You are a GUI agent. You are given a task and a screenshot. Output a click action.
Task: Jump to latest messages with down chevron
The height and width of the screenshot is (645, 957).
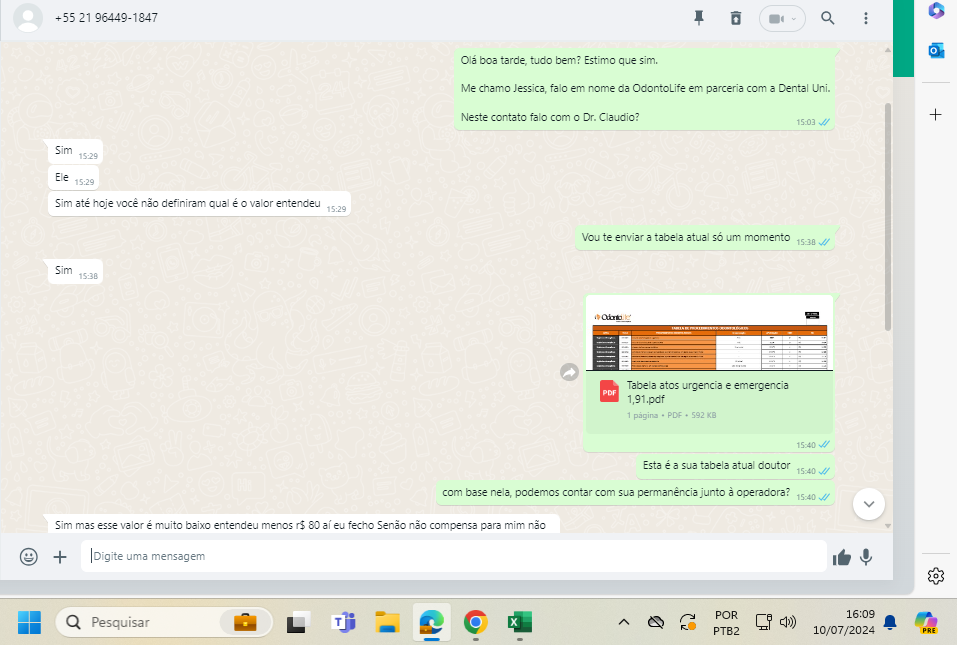point(869,504)
